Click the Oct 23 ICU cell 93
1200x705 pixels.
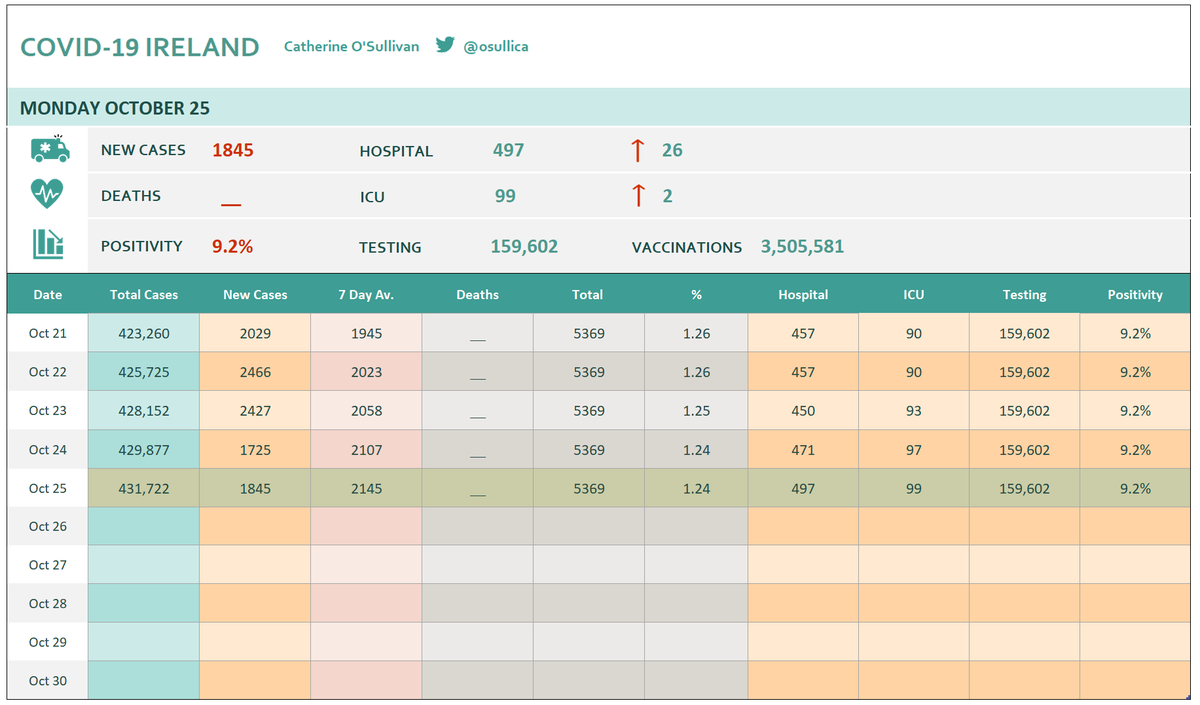click(914, 411)
